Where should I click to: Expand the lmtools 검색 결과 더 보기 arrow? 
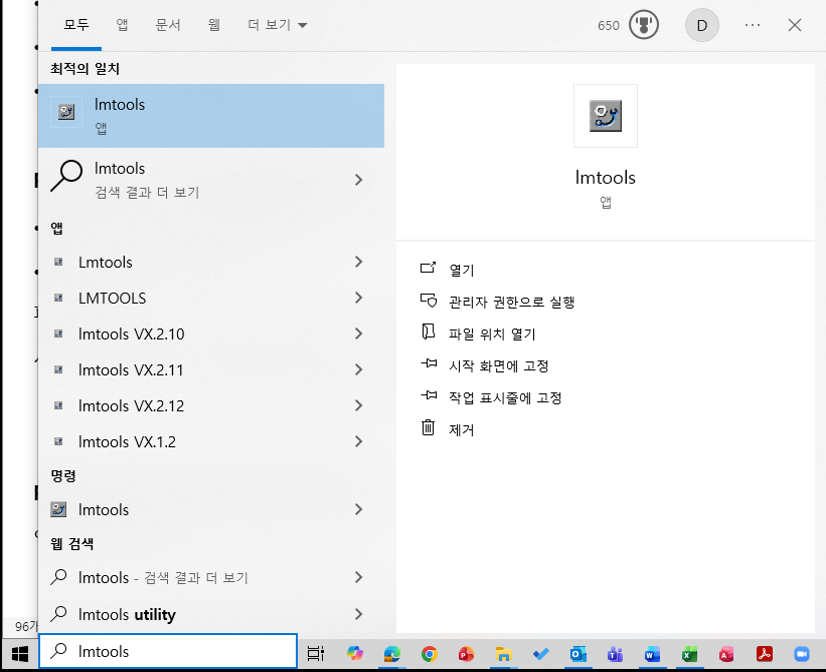(x=359, y=180)
